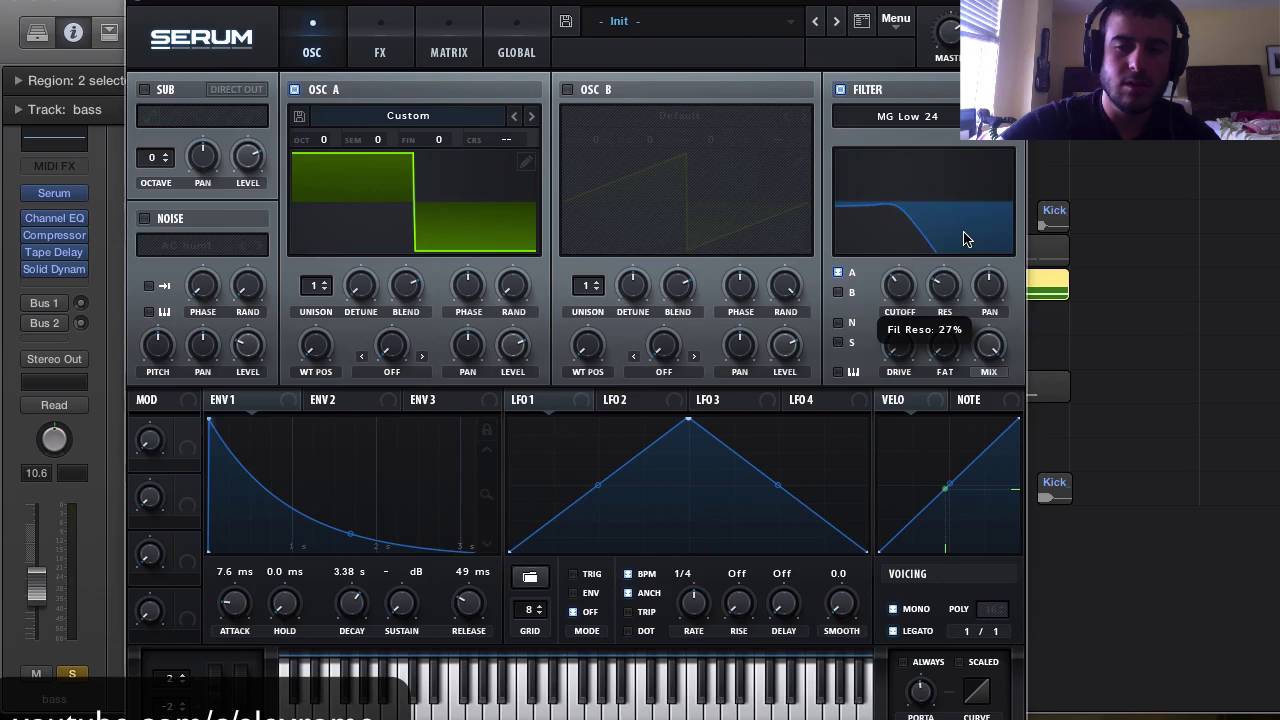This screenshot has height=720, width=1280.
Task: Open the LFO shape folder icon
Action: click(x=530, y=577)
